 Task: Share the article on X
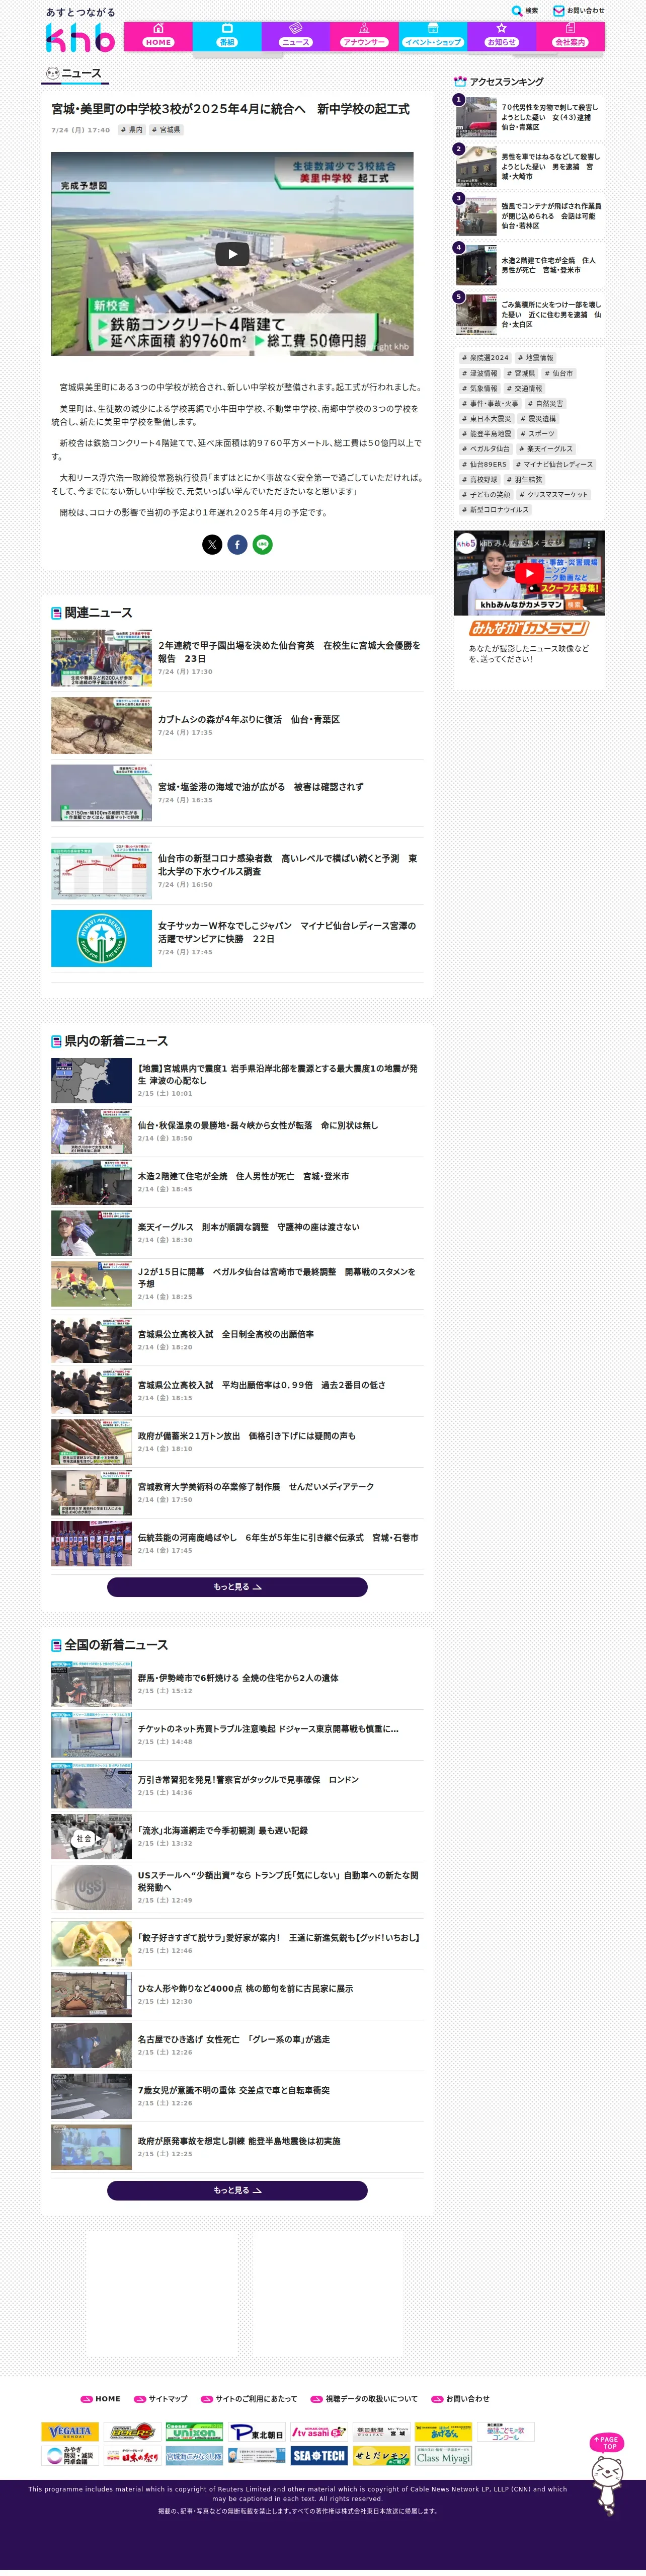tap(212, 544)
